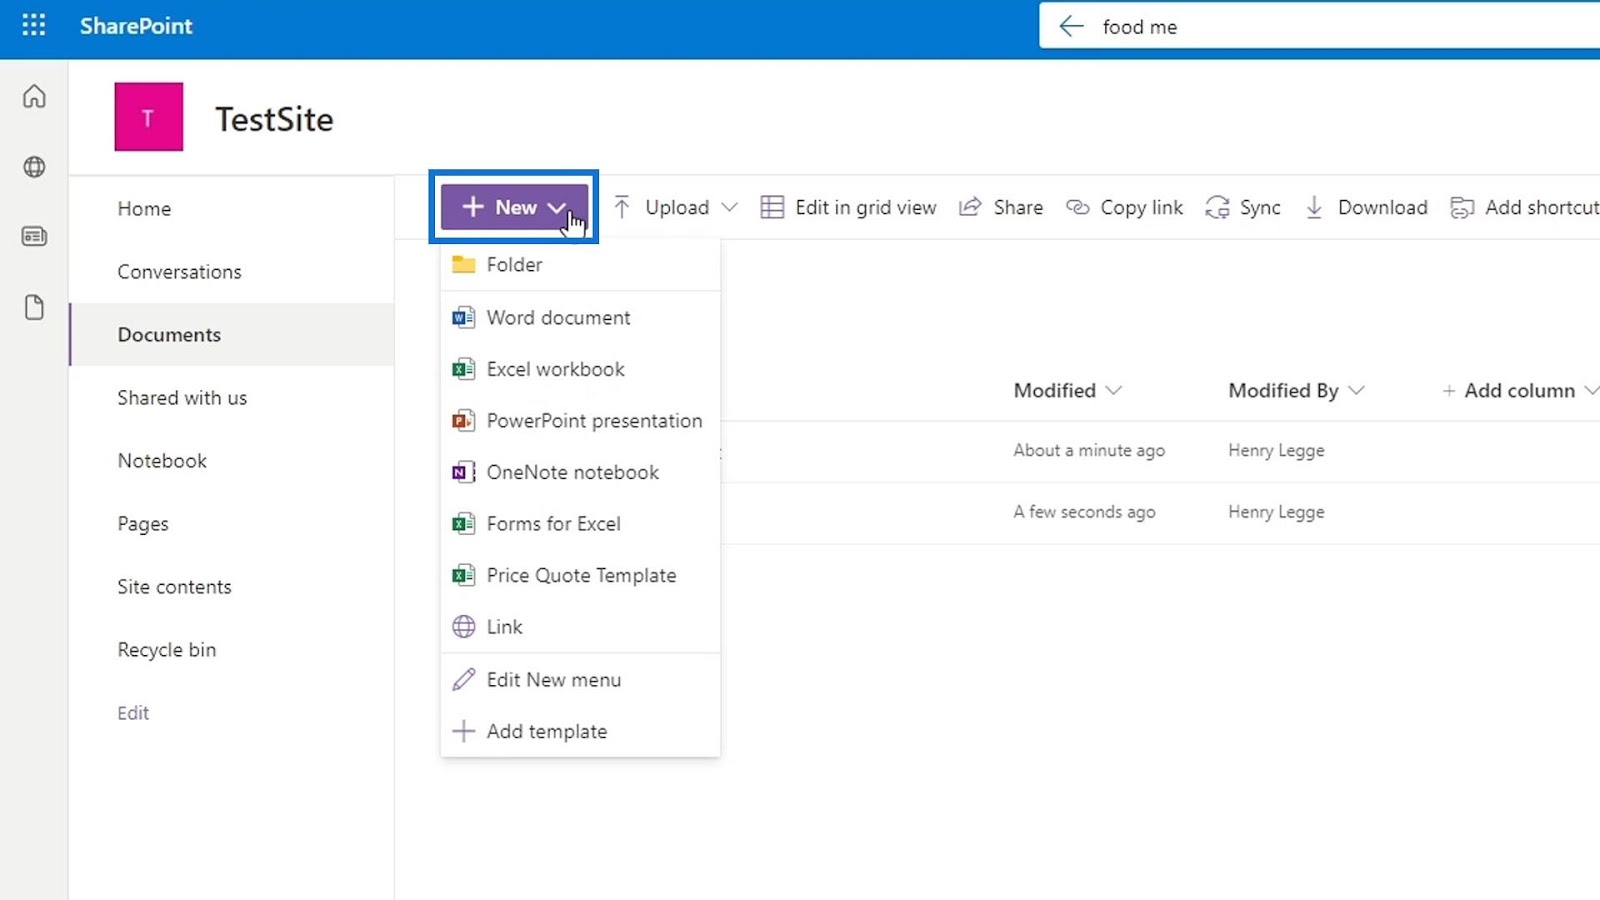The width and height of the screenshot is (1600, 900).
Task: Click the Word document icon
Action: 463,318
